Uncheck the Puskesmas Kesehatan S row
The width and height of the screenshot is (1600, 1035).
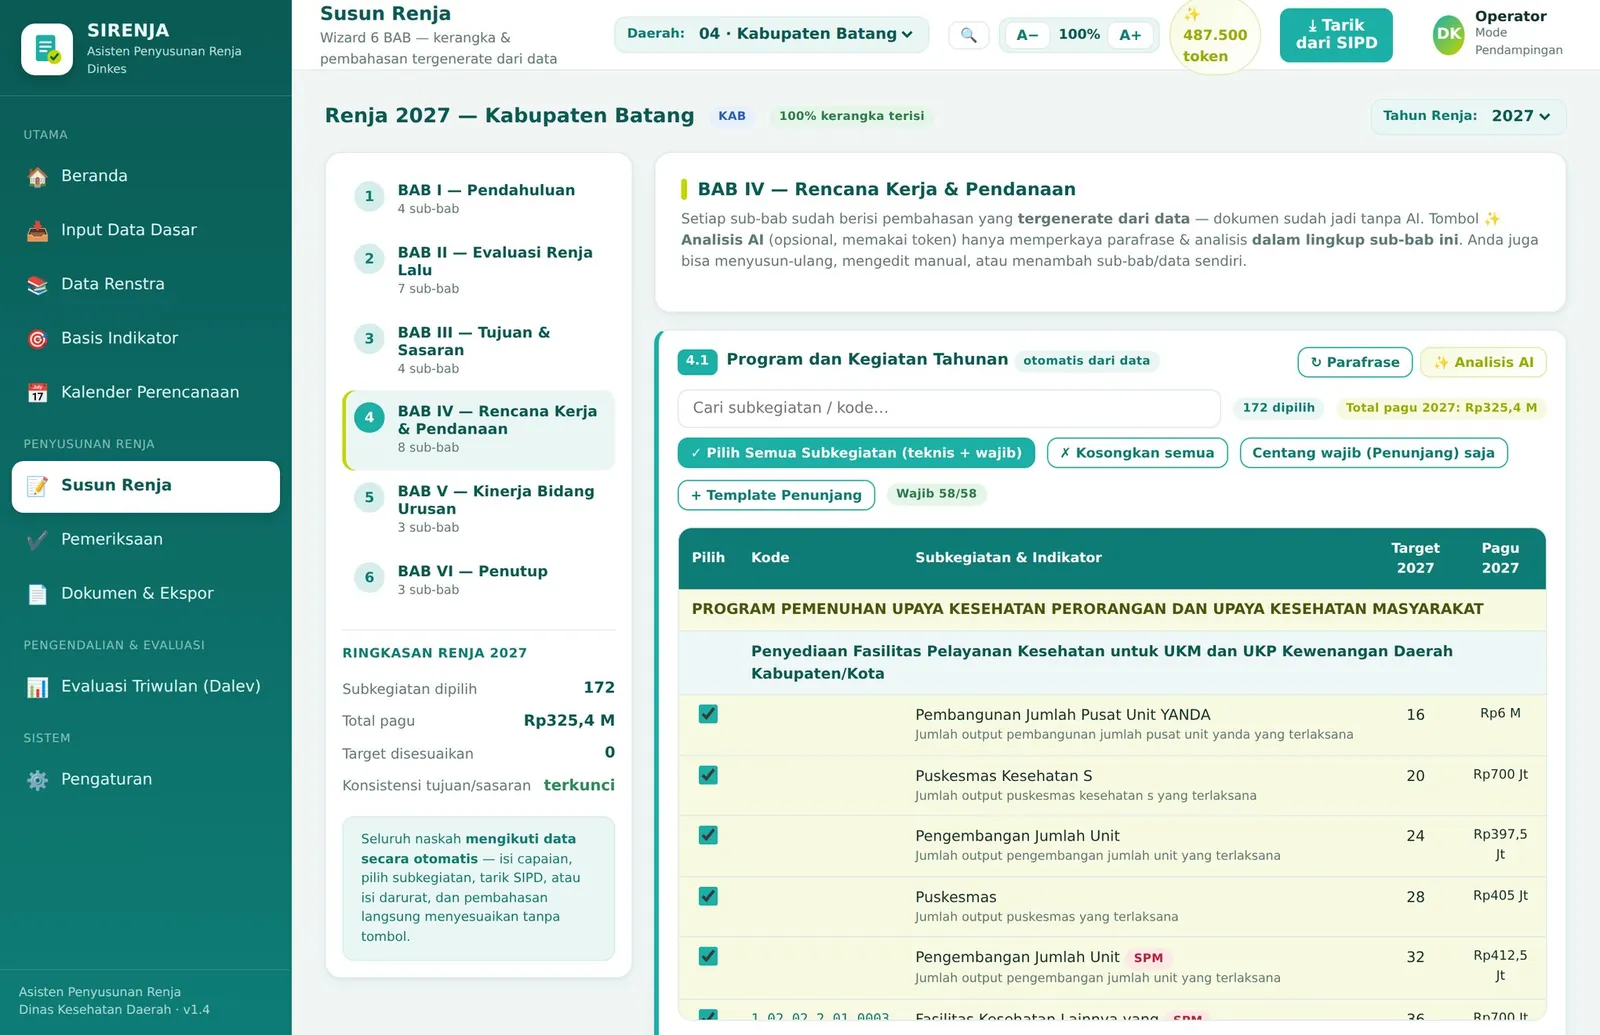pos(708,775)
